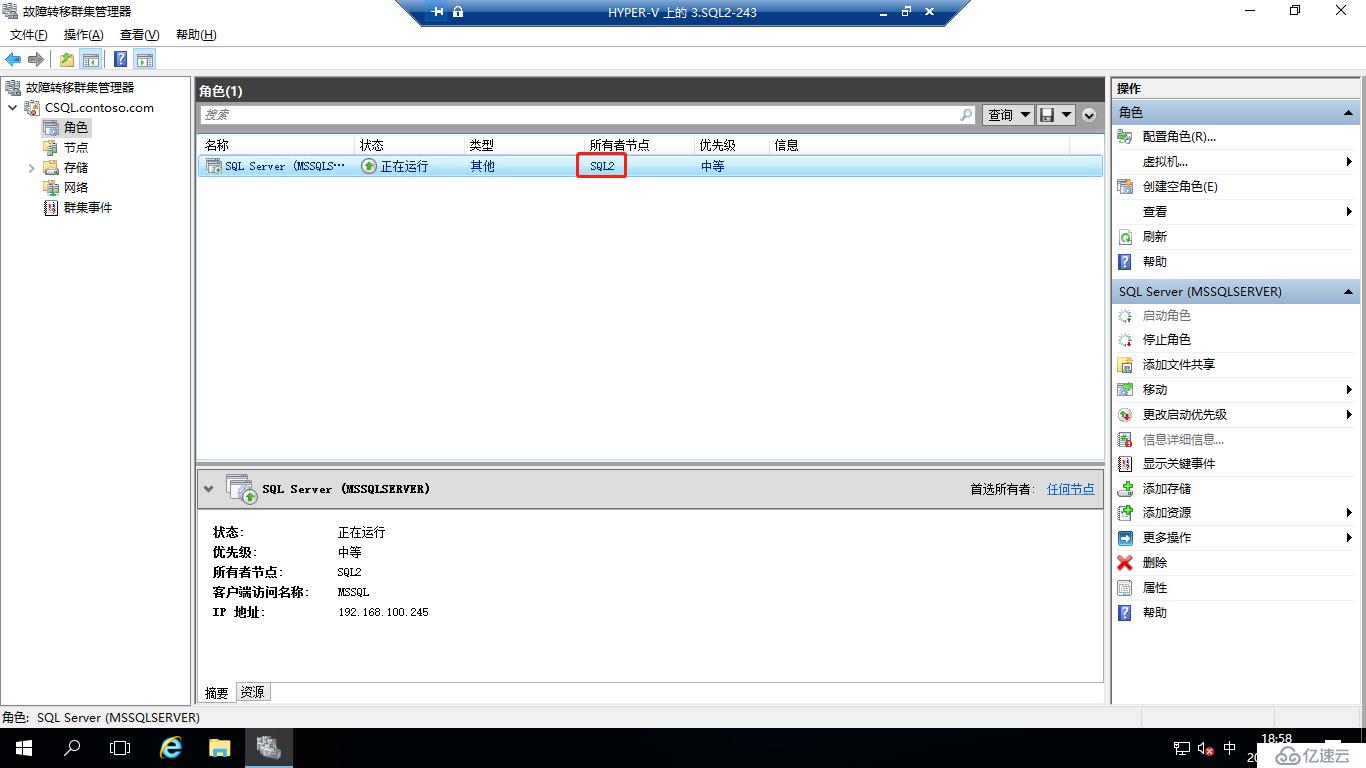Click the taskbar search magnifier icon
This screenshot has width=1366, height=768.
tap(72, 748)
